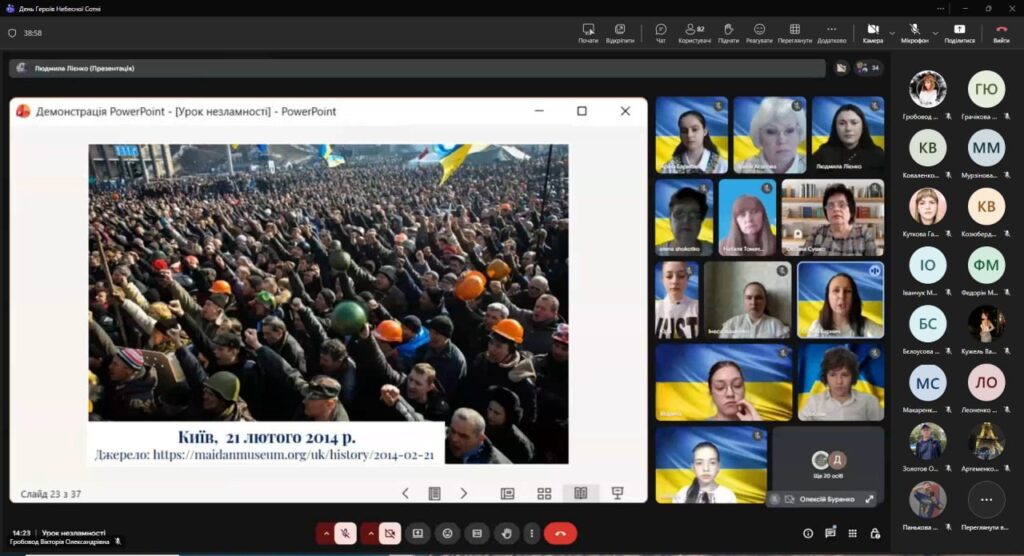
Task: Open the Додатково more options menu
Action: pyautogui.click(x=831, y=32)
